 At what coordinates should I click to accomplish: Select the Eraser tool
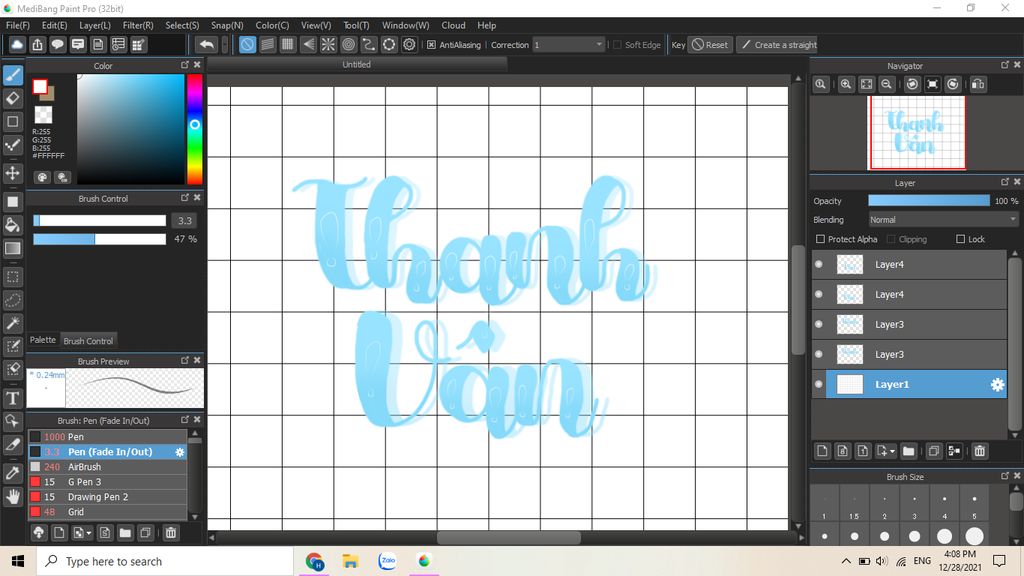[12, 99]
